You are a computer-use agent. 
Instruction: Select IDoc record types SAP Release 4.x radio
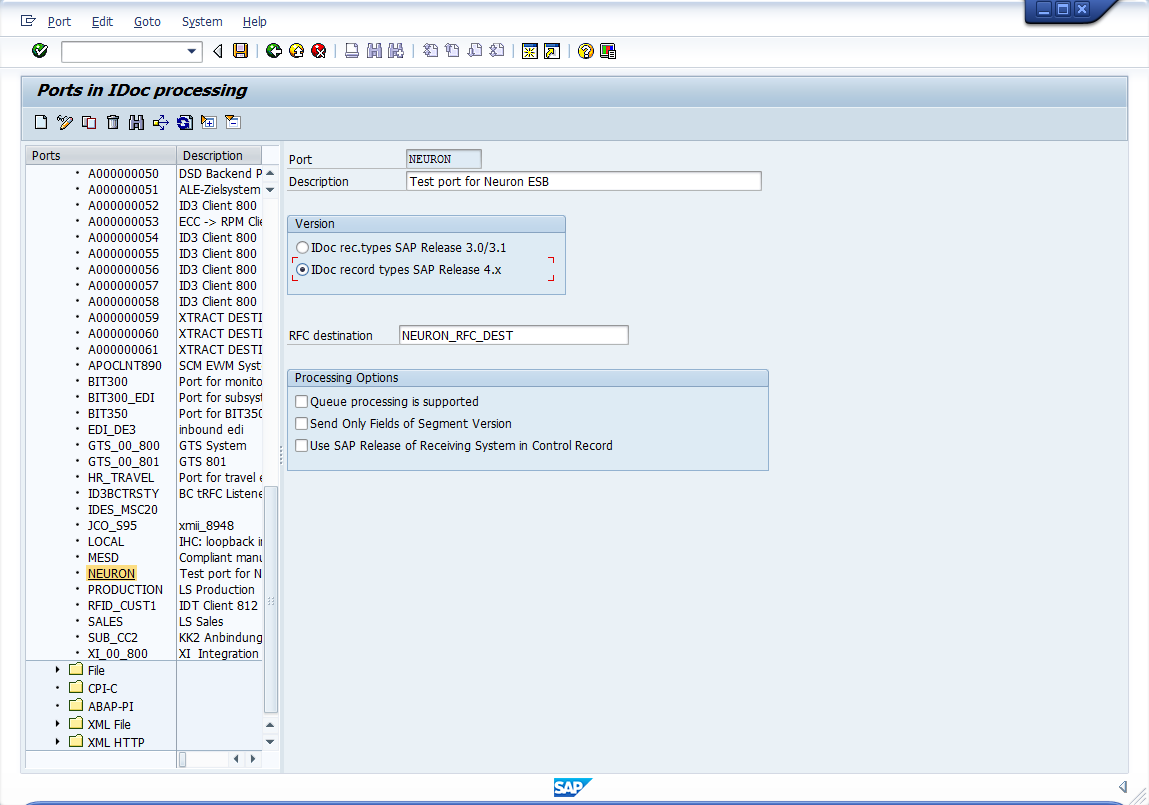302,270
